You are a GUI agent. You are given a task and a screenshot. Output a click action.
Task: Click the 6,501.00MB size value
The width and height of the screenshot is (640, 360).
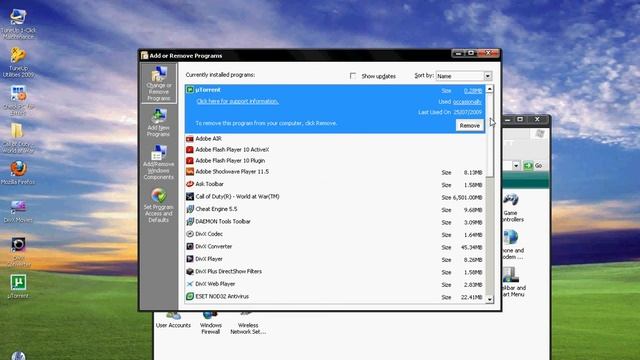[467, 198]
